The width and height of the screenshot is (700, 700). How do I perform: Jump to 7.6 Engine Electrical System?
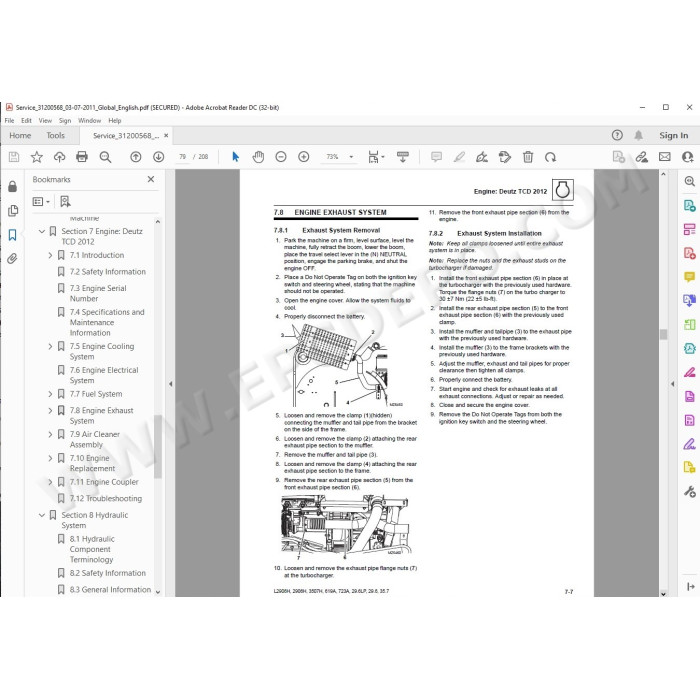click(x=104, y=375)
